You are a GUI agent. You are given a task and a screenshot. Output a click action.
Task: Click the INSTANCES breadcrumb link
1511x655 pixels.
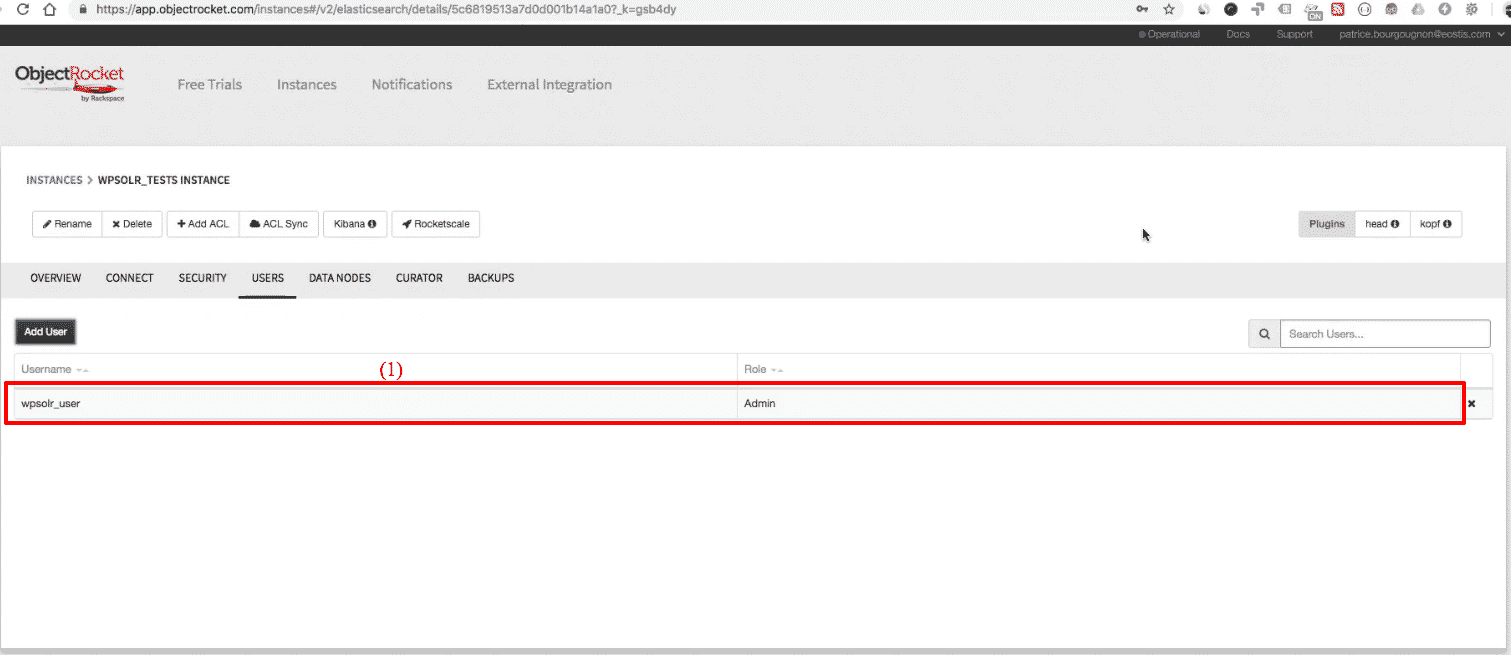(54, 181)
